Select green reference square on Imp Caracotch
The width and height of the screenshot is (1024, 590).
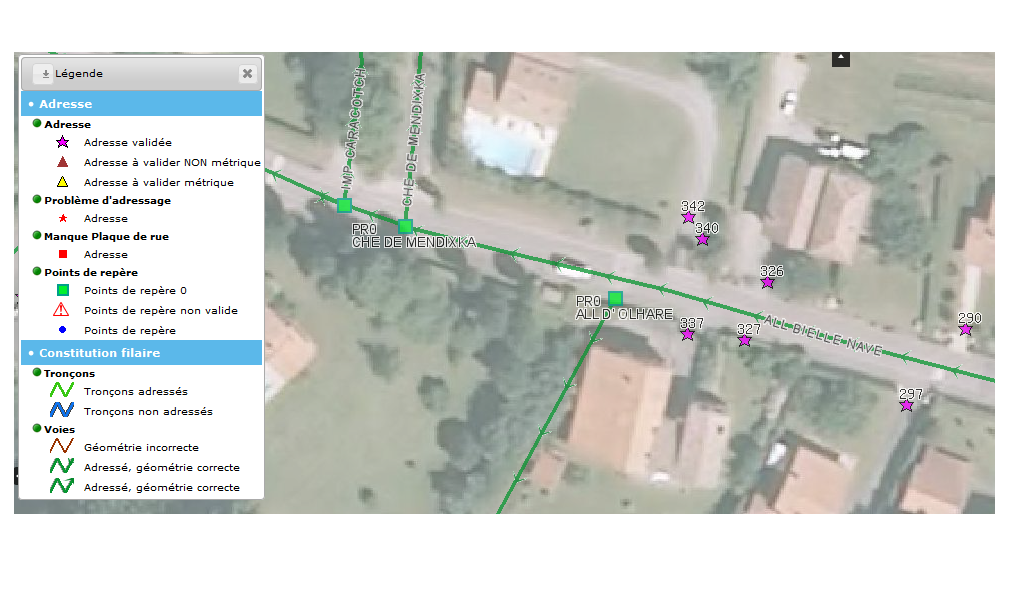[x=344, y=205]
